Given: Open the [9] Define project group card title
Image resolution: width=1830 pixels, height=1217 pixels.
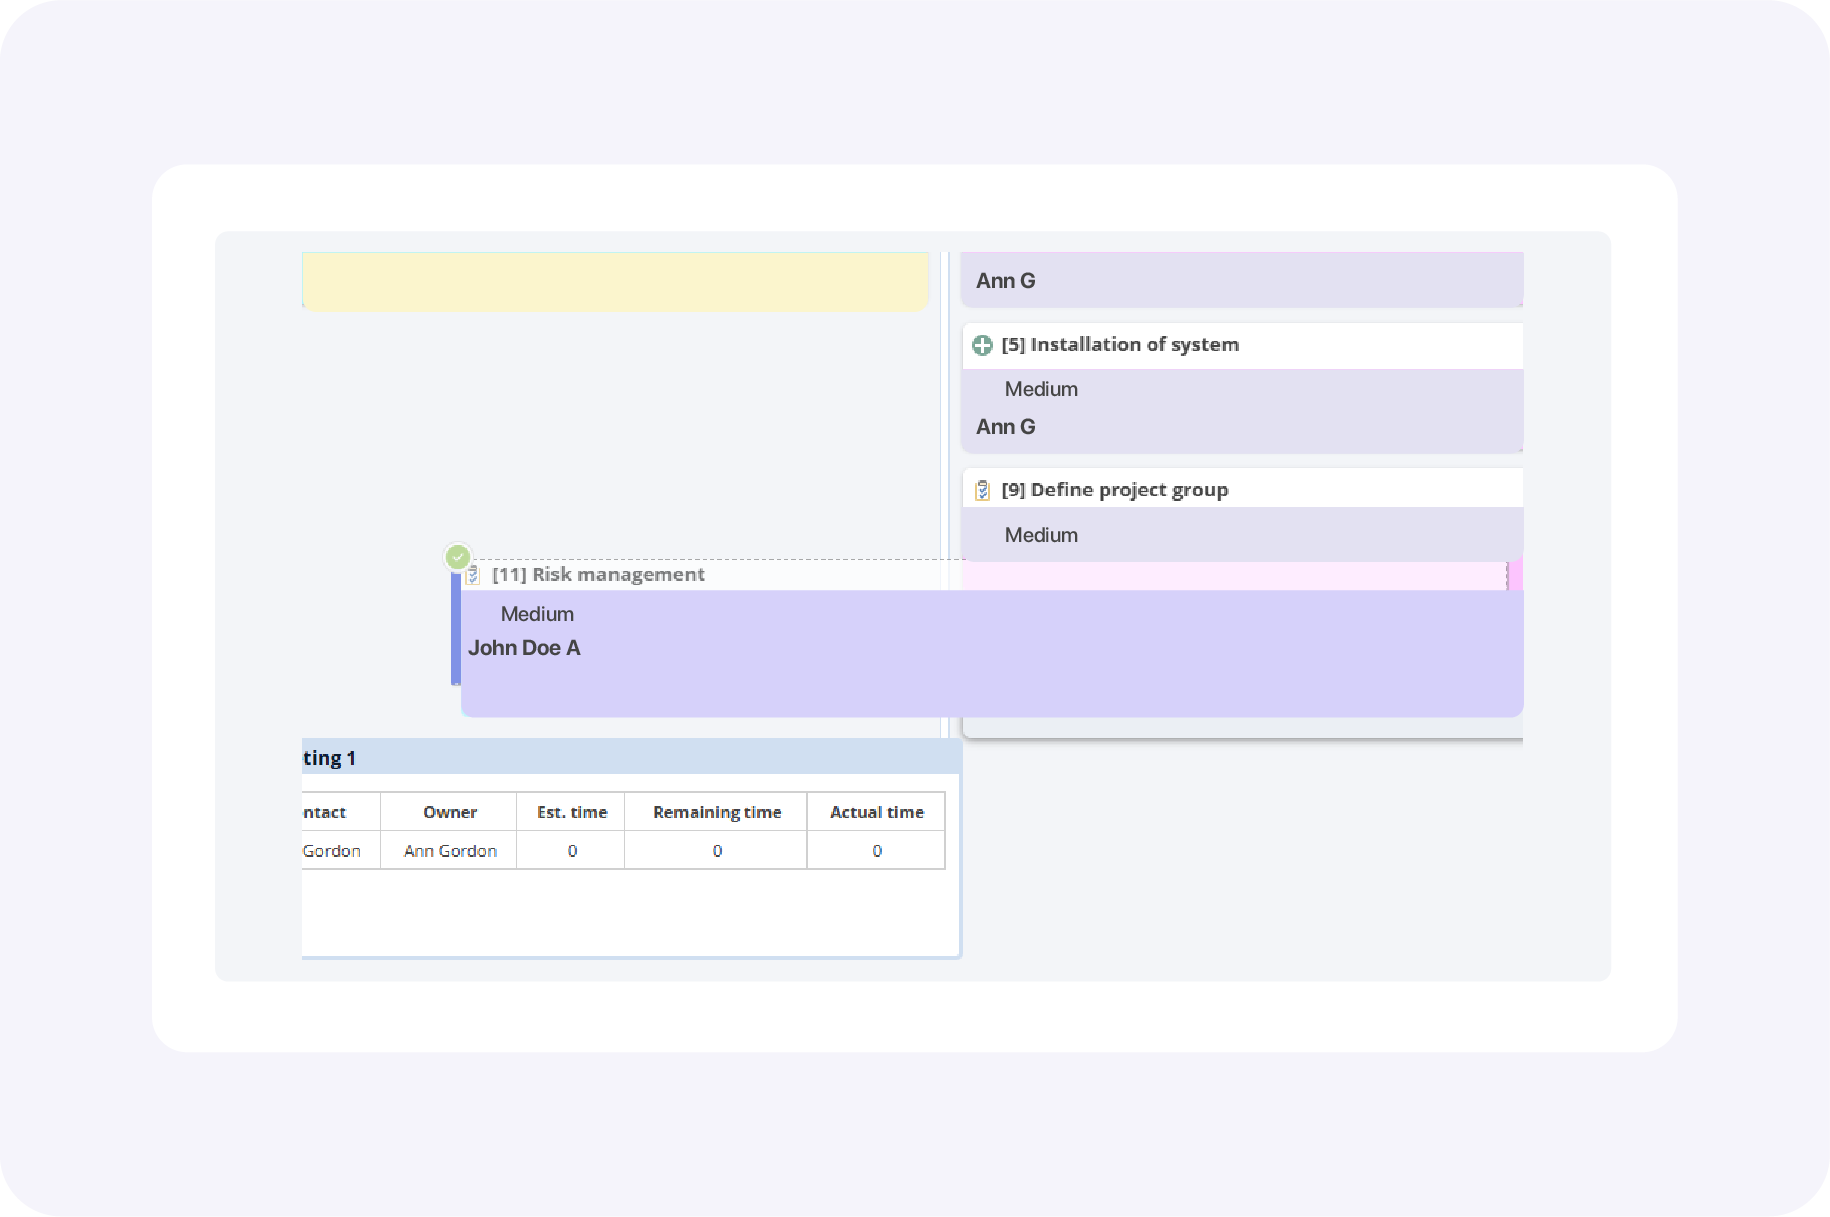Looking at the screenshot, I should [1115, 490].
